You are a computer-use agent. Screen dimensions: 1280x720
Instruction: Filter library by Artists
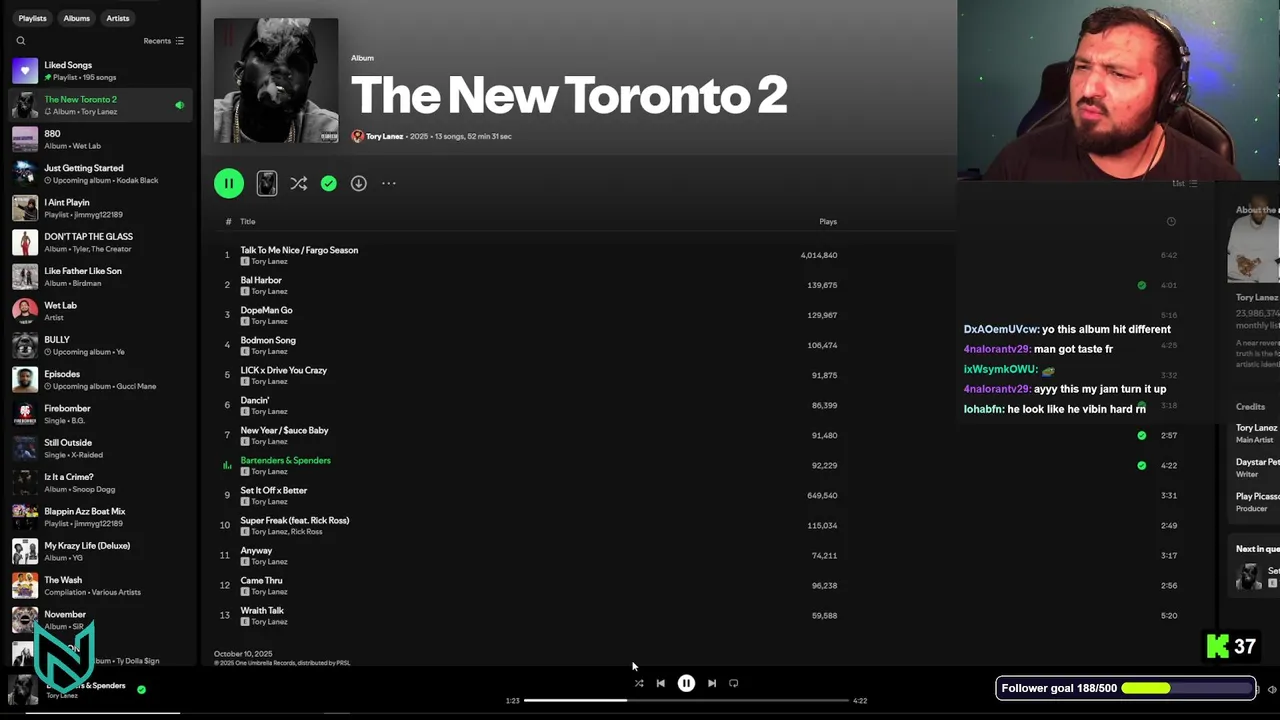coord(118,18)
